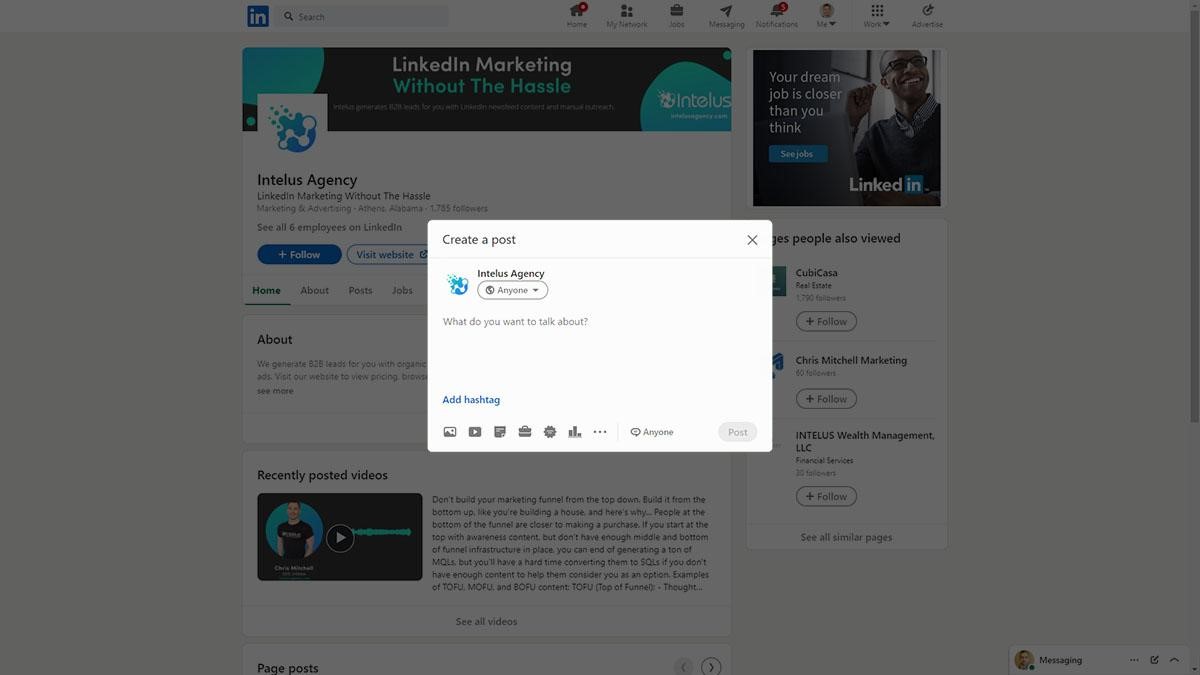Add a photo to the post
The width and height of the screenshot is (1200, 675).
click(449, 431)
